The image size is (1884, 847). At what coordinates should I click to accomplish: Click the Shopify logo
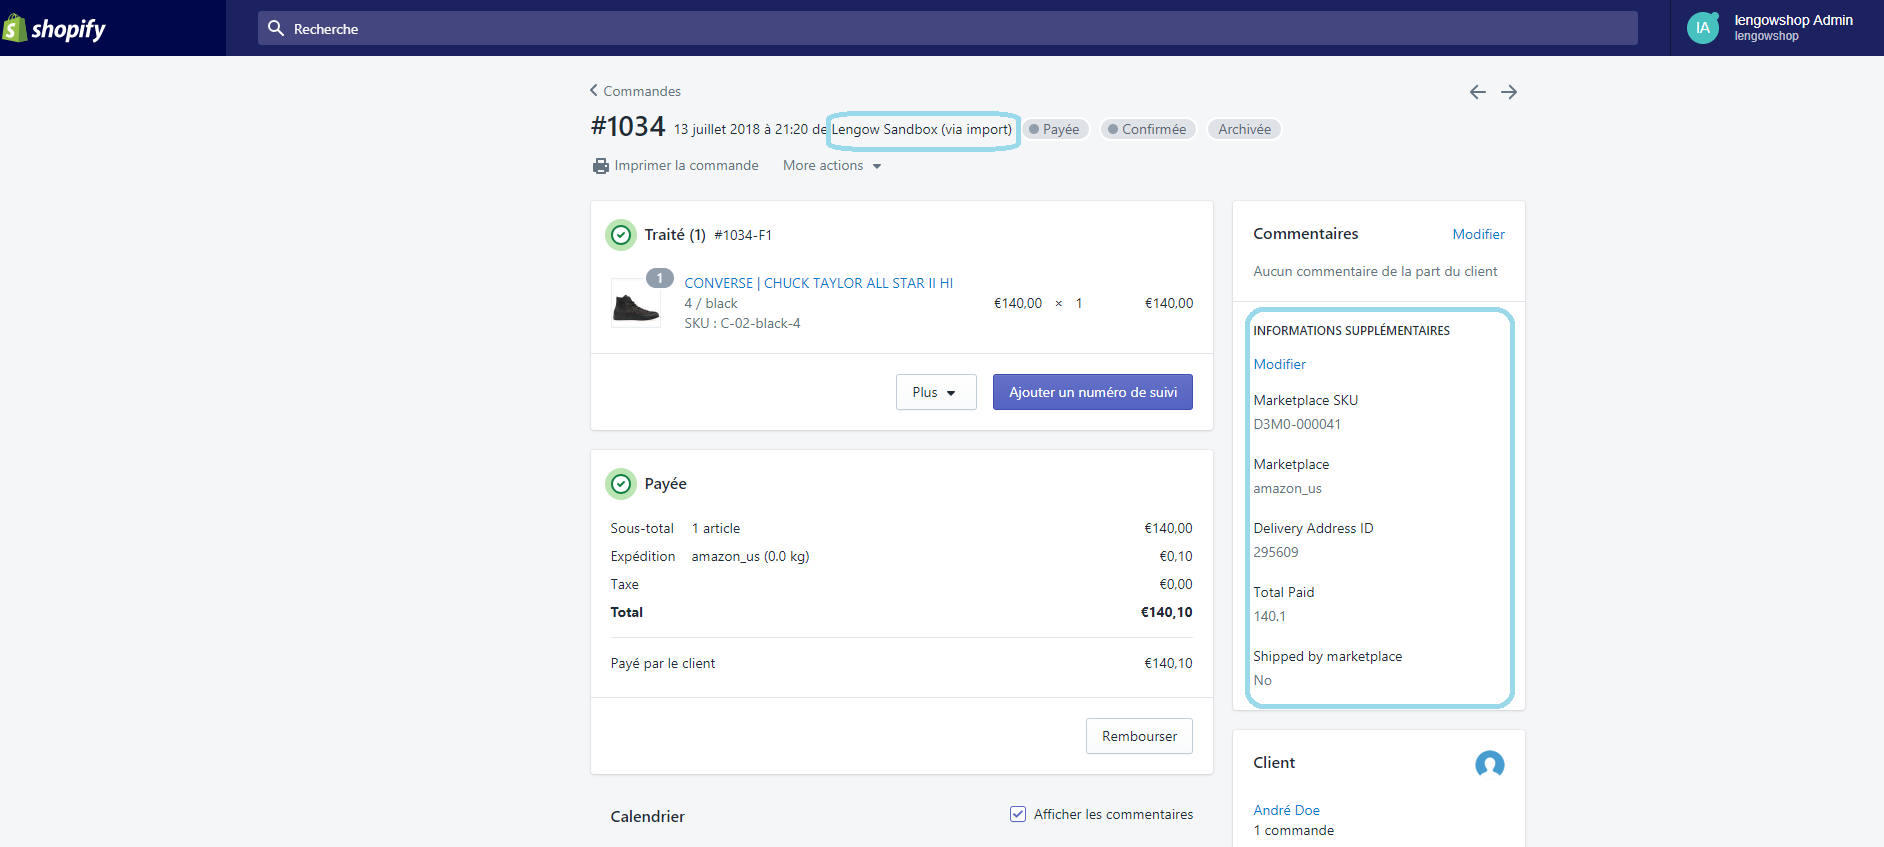tap(55, 29)
